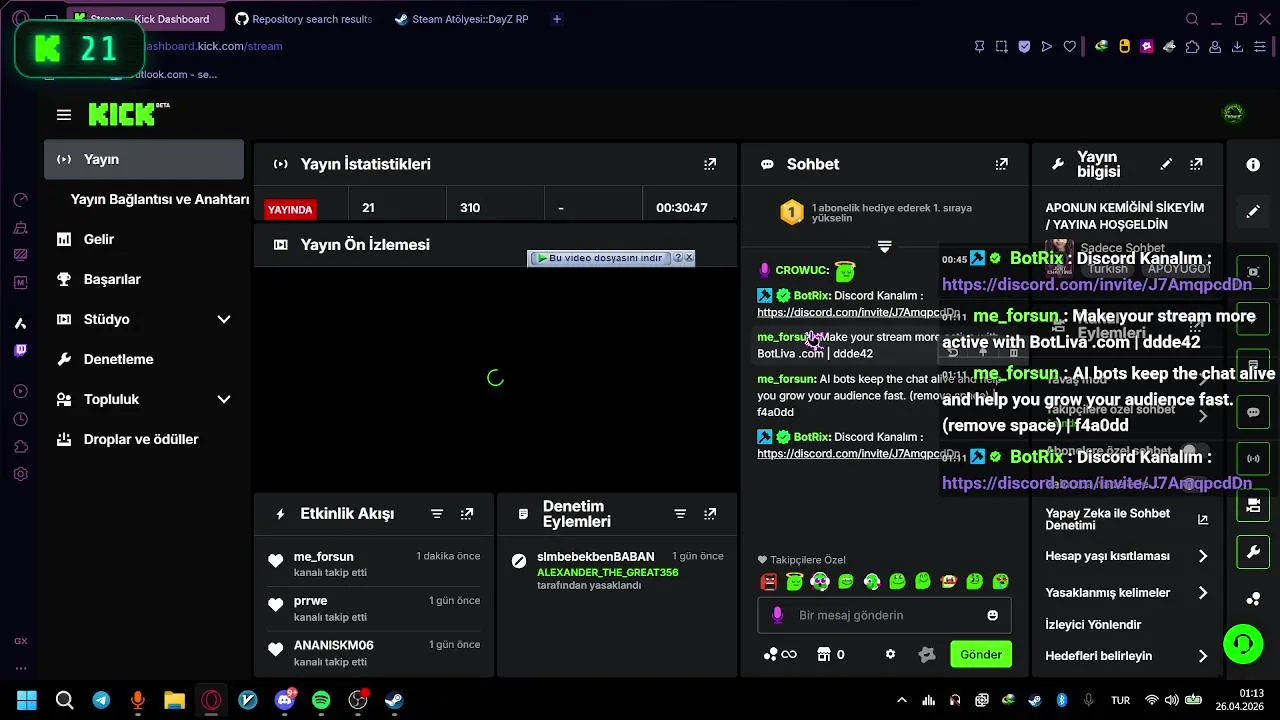Viewport: 1280px width, 720px height.
Task: Pop out the Sohbet chat panel
Action: tap(1001, 164)
